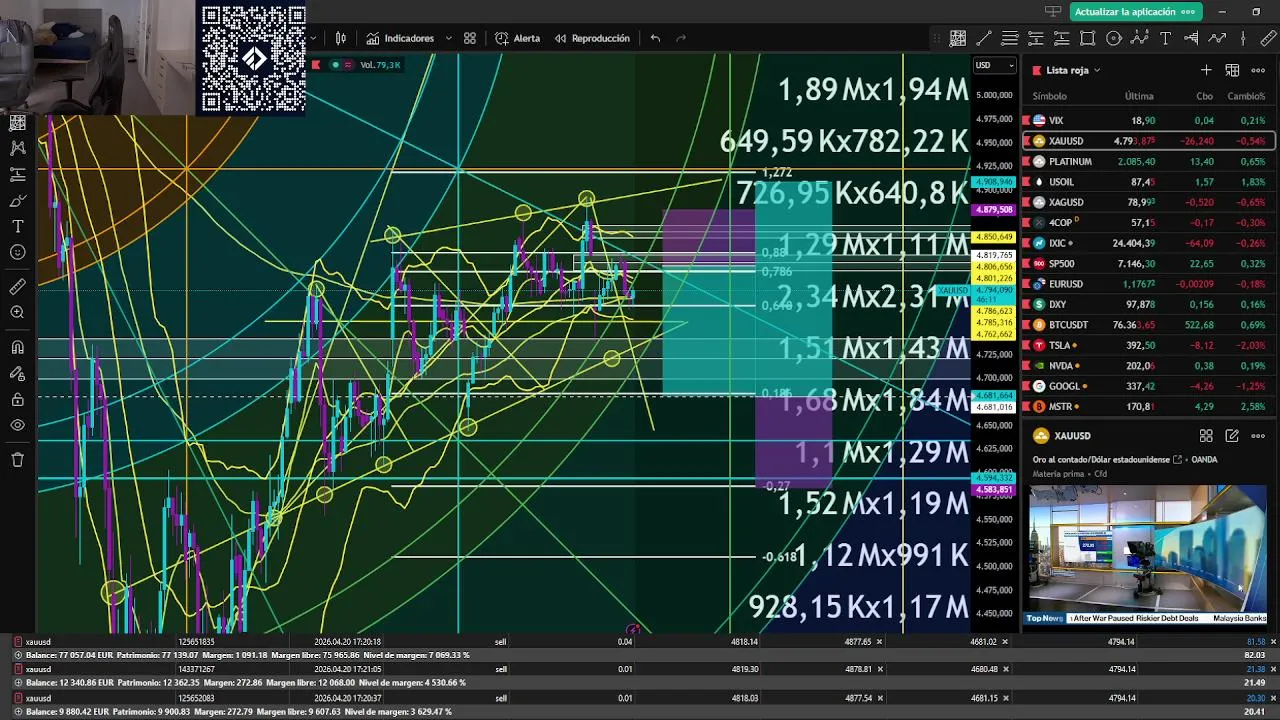Sort watchlist by Última column
The width and height of the screenshot is (1280, 720).
pyautogui.click(x=1139, y=96)
